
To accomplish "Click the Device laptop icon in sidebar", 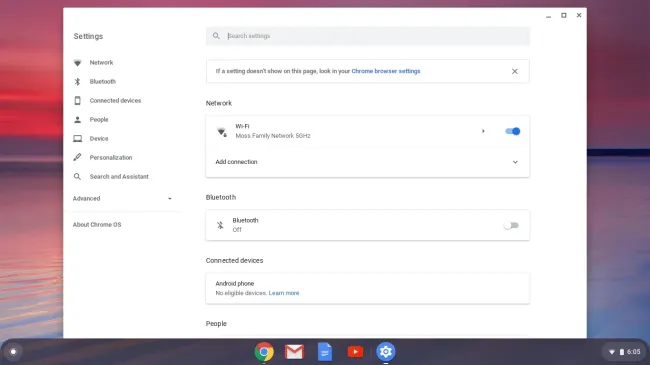I will (78, 139).
